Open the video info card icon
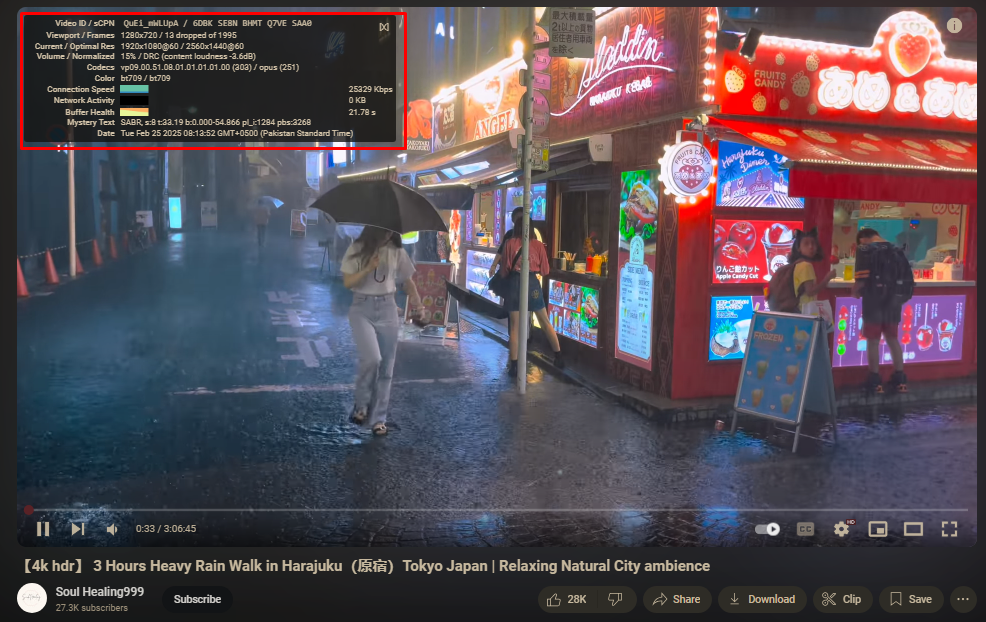Image resolution: width=986 pixels, height=622 pixels. tap(954, 25)
